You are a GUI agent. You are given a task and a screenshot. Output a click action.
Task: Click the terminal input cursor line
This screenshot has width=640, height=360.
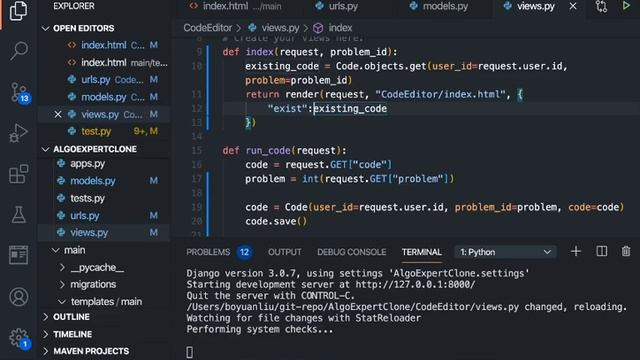[189, 351]
